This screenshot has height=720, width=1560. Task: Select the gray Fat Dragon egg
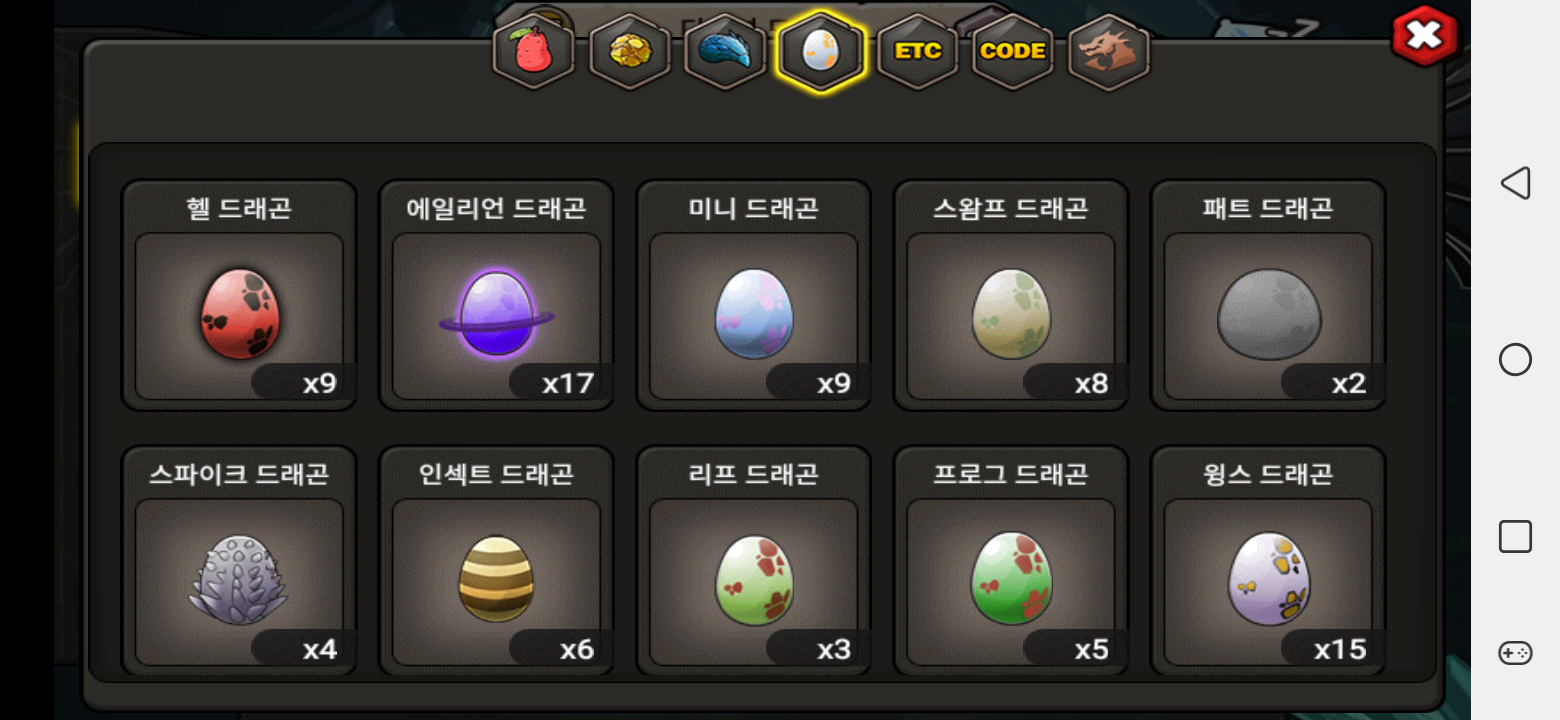(x=1268, y=295)
